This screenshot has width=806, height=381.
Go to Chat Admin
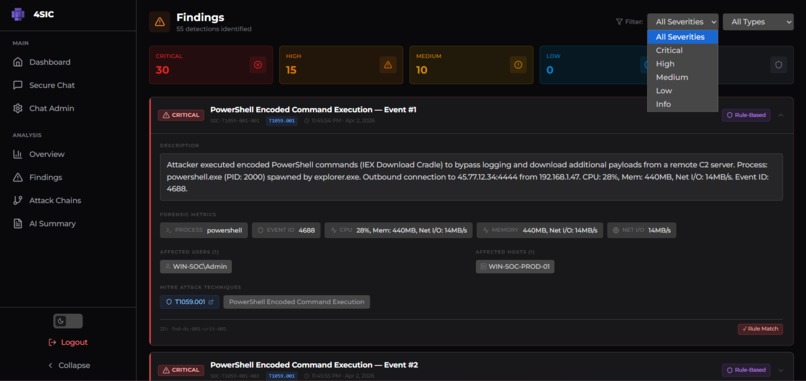coord(51,108)
